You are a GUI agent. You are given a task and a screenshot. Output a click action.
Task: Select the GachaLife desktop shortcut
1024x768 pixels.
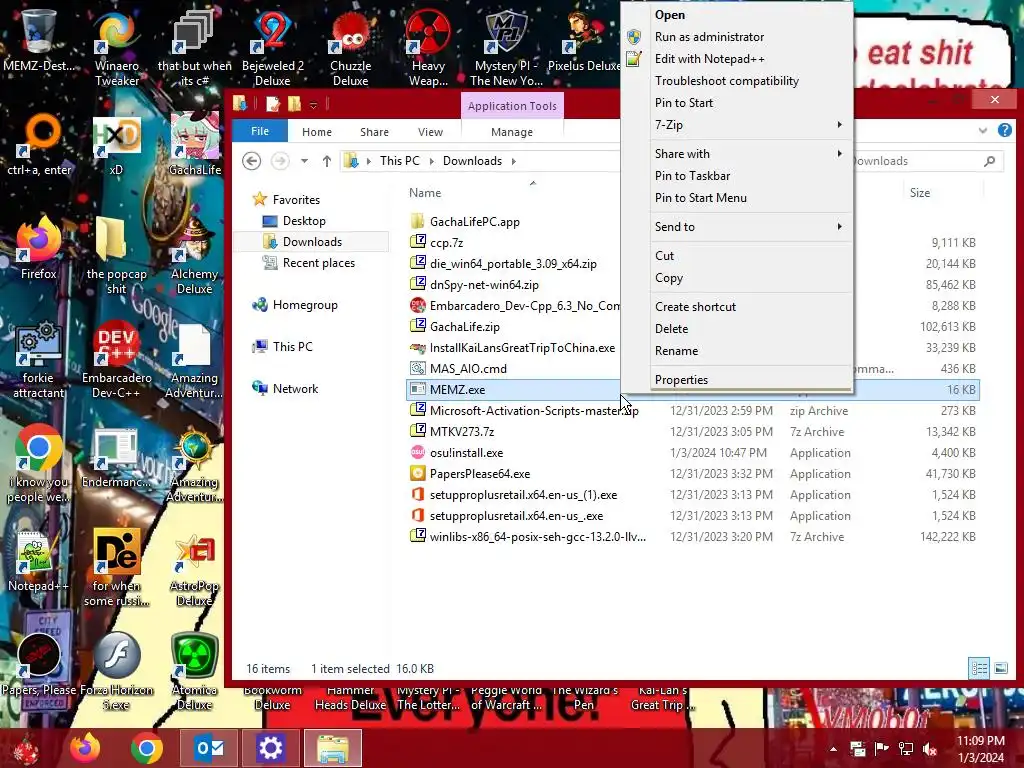pyautogui.click(x=195, y=144)
